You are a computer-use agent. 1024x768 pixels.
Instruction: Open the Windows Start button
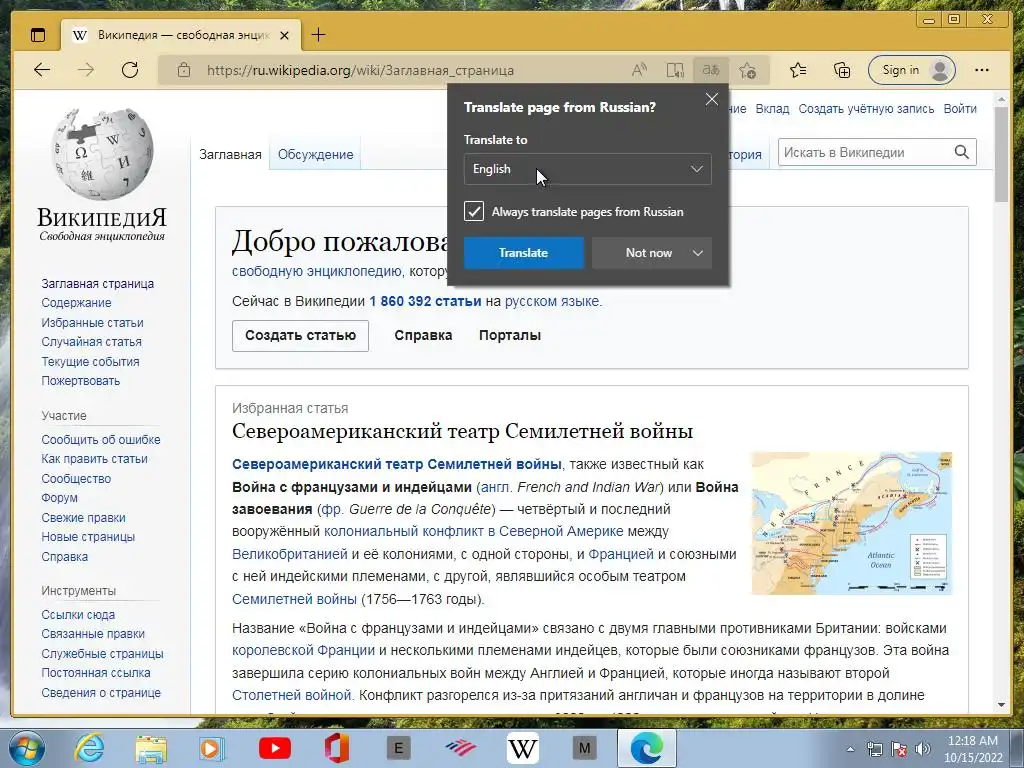(x=26, y=748)
